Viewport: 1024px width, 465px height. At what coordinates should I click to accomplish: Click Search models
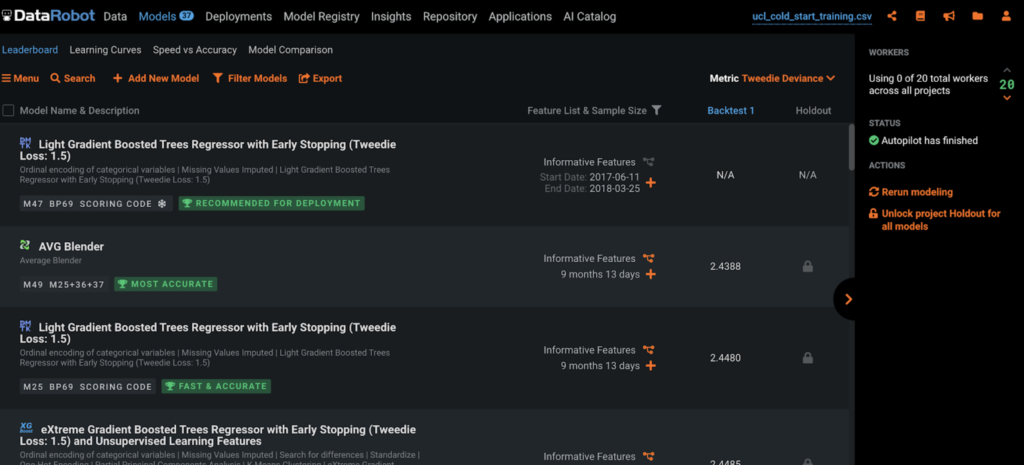coord(72,78)
